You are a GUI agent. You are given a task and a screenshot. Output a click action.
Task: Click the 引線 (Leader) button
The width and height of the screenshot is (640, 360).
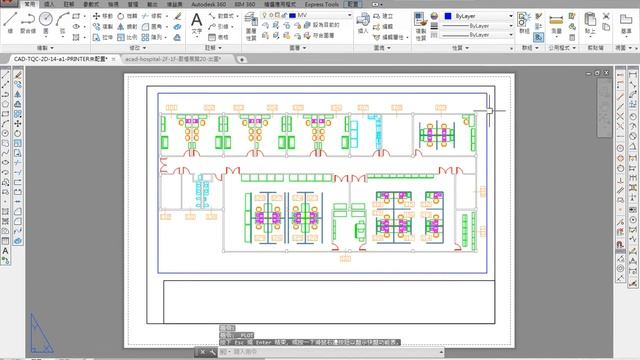point(219,27)
